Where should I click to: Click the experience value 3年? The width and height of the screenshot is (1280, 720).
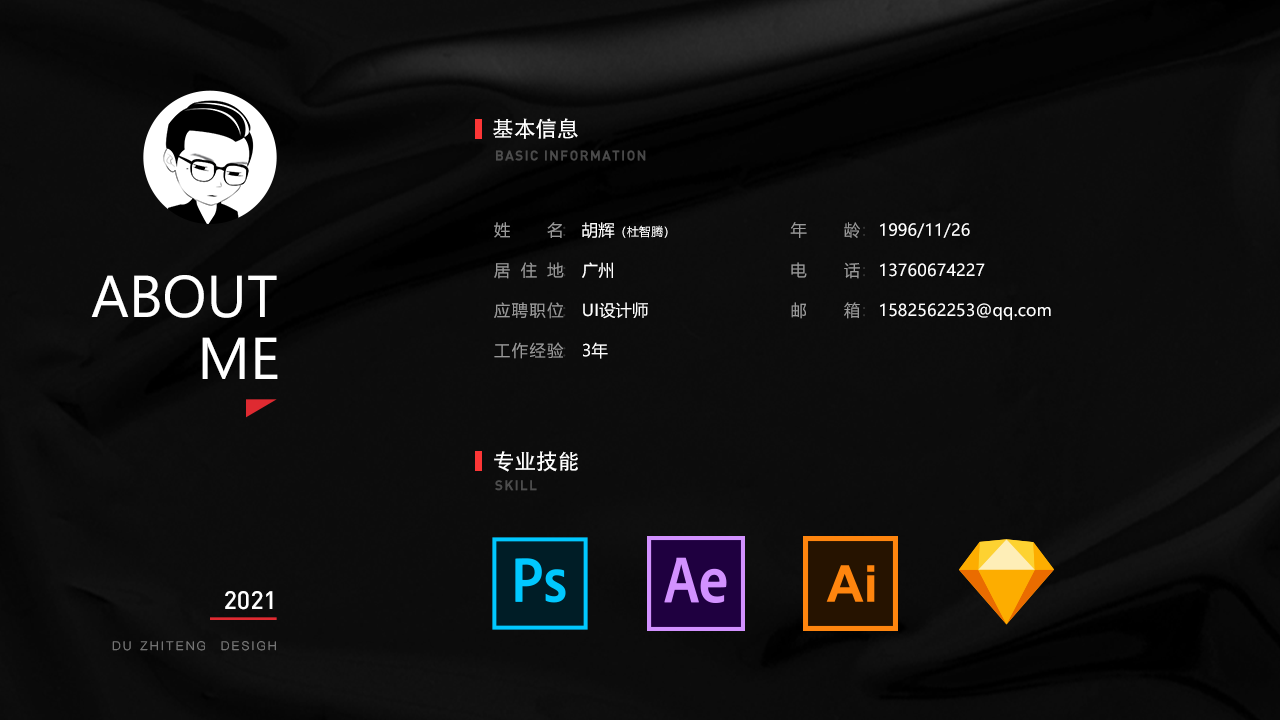595,350
